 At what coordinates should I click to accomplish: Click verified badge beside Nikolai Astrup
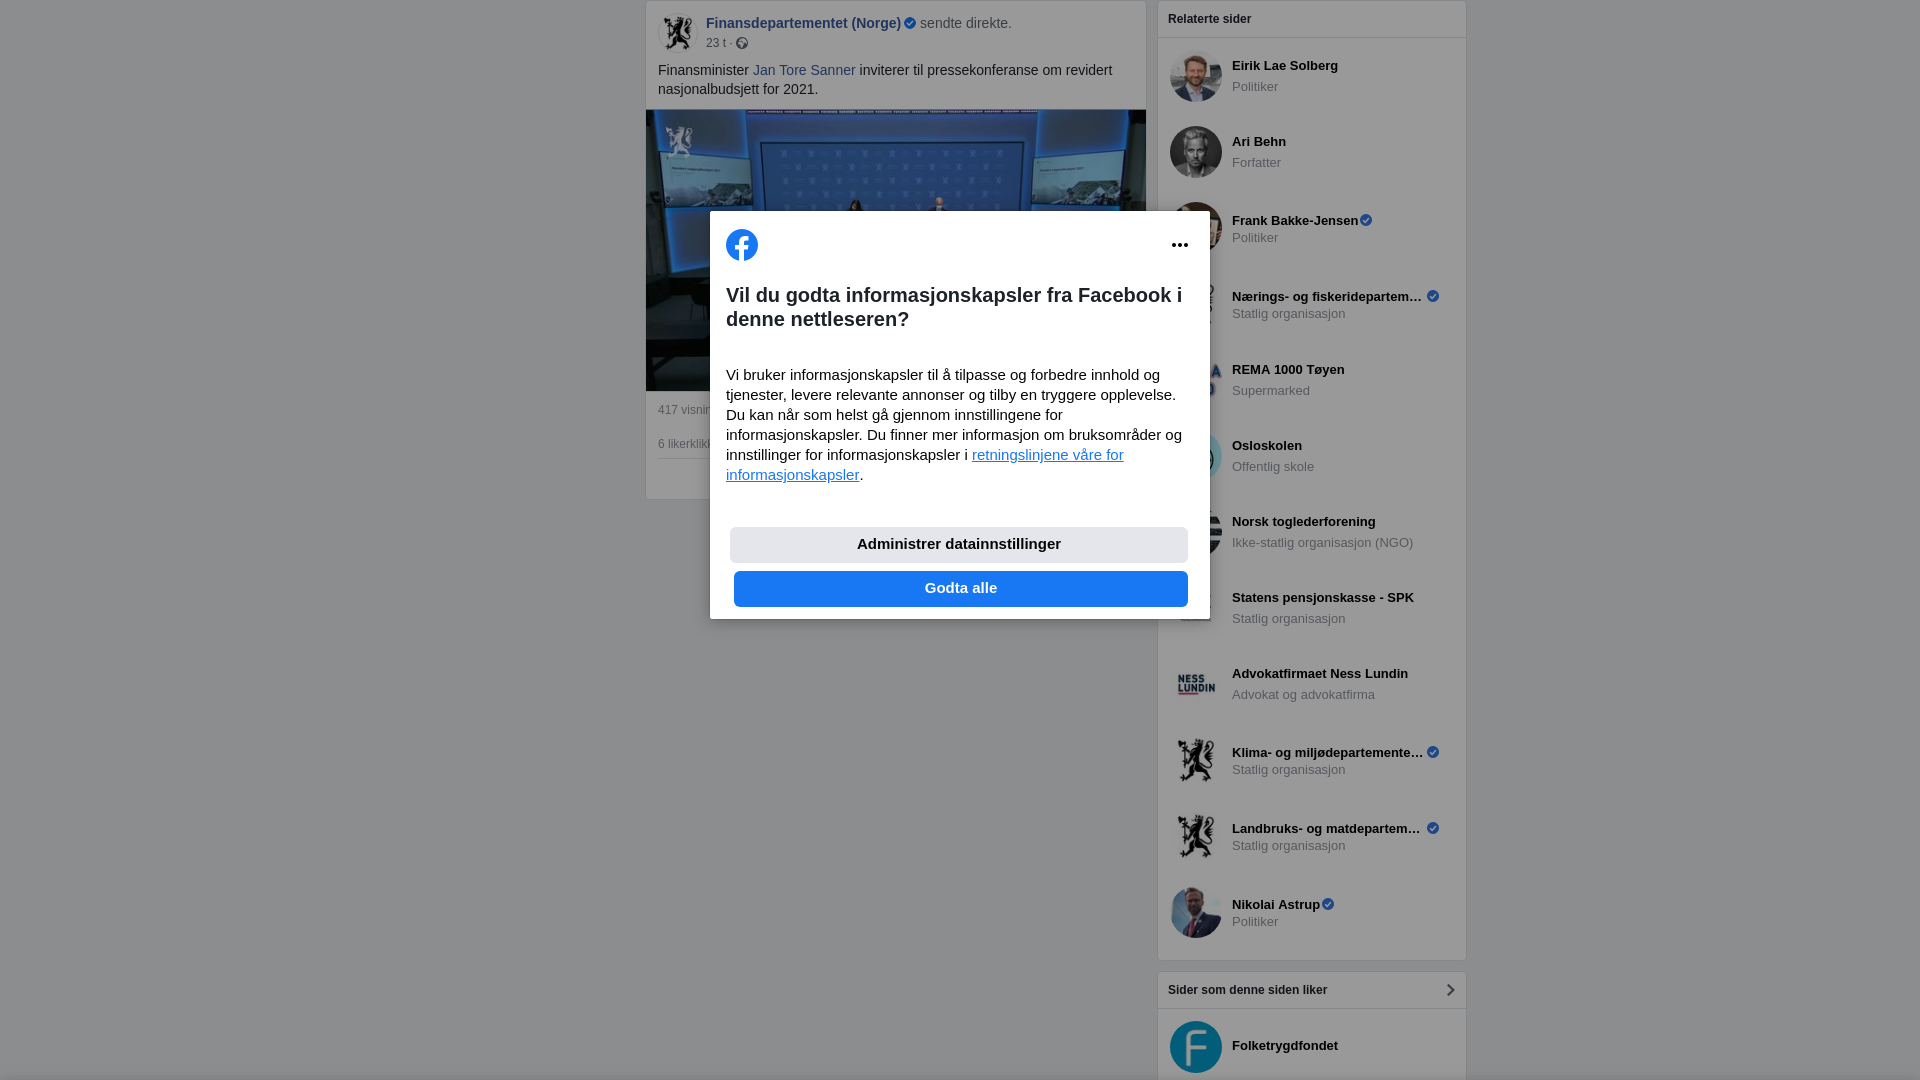(1328, 904)
